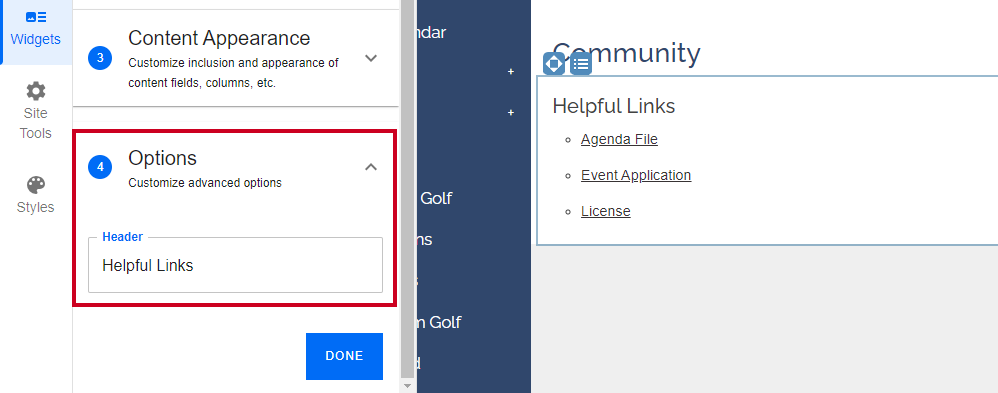Click the widget list settings icon
This screenshot has width=998, height=393.
(x=580, y=64)
